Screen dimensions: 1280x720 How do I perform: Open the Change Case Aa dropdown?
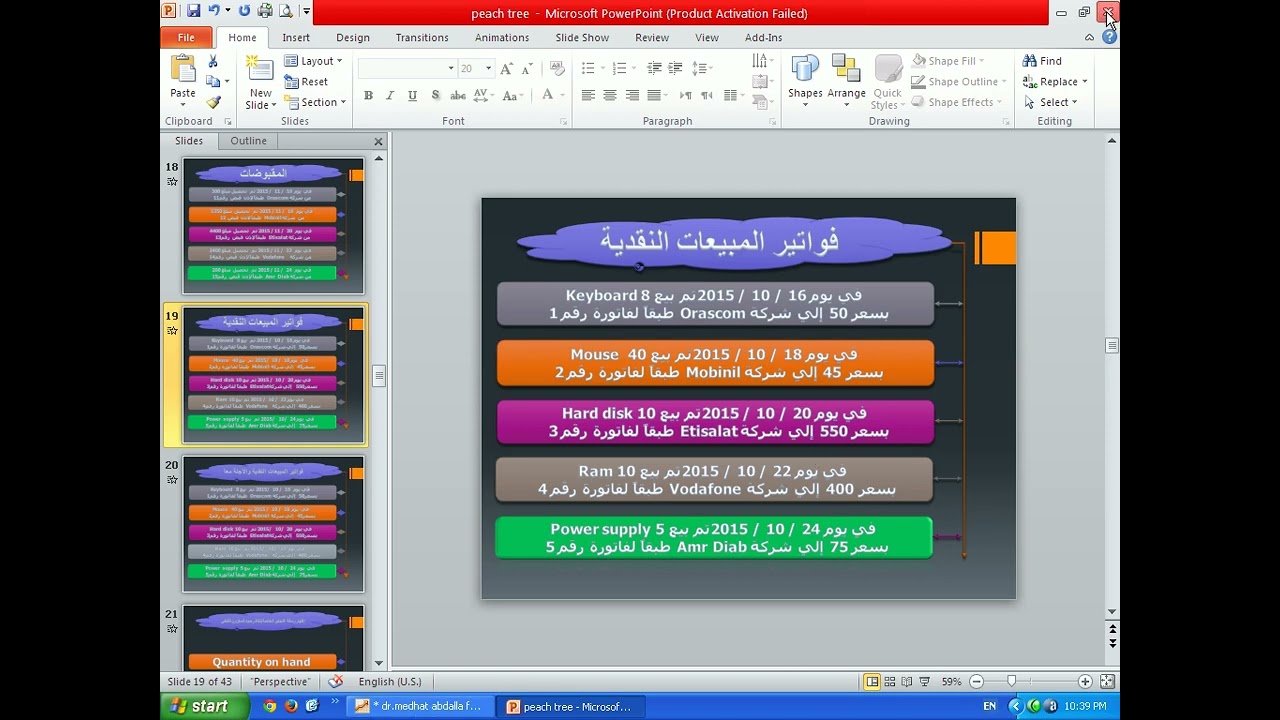click(x=512, y=96)
